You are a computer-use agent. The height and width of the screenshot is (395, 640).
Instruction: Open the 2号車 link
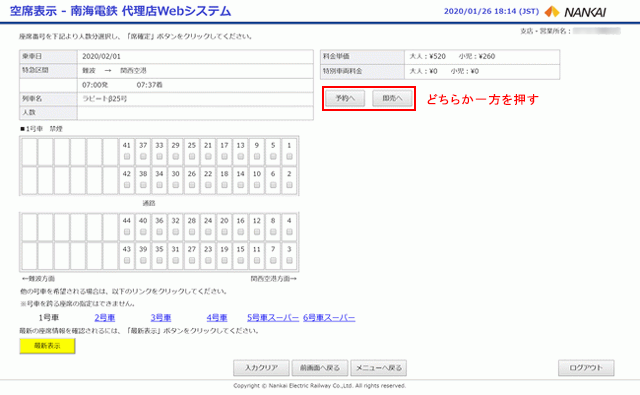105,318
